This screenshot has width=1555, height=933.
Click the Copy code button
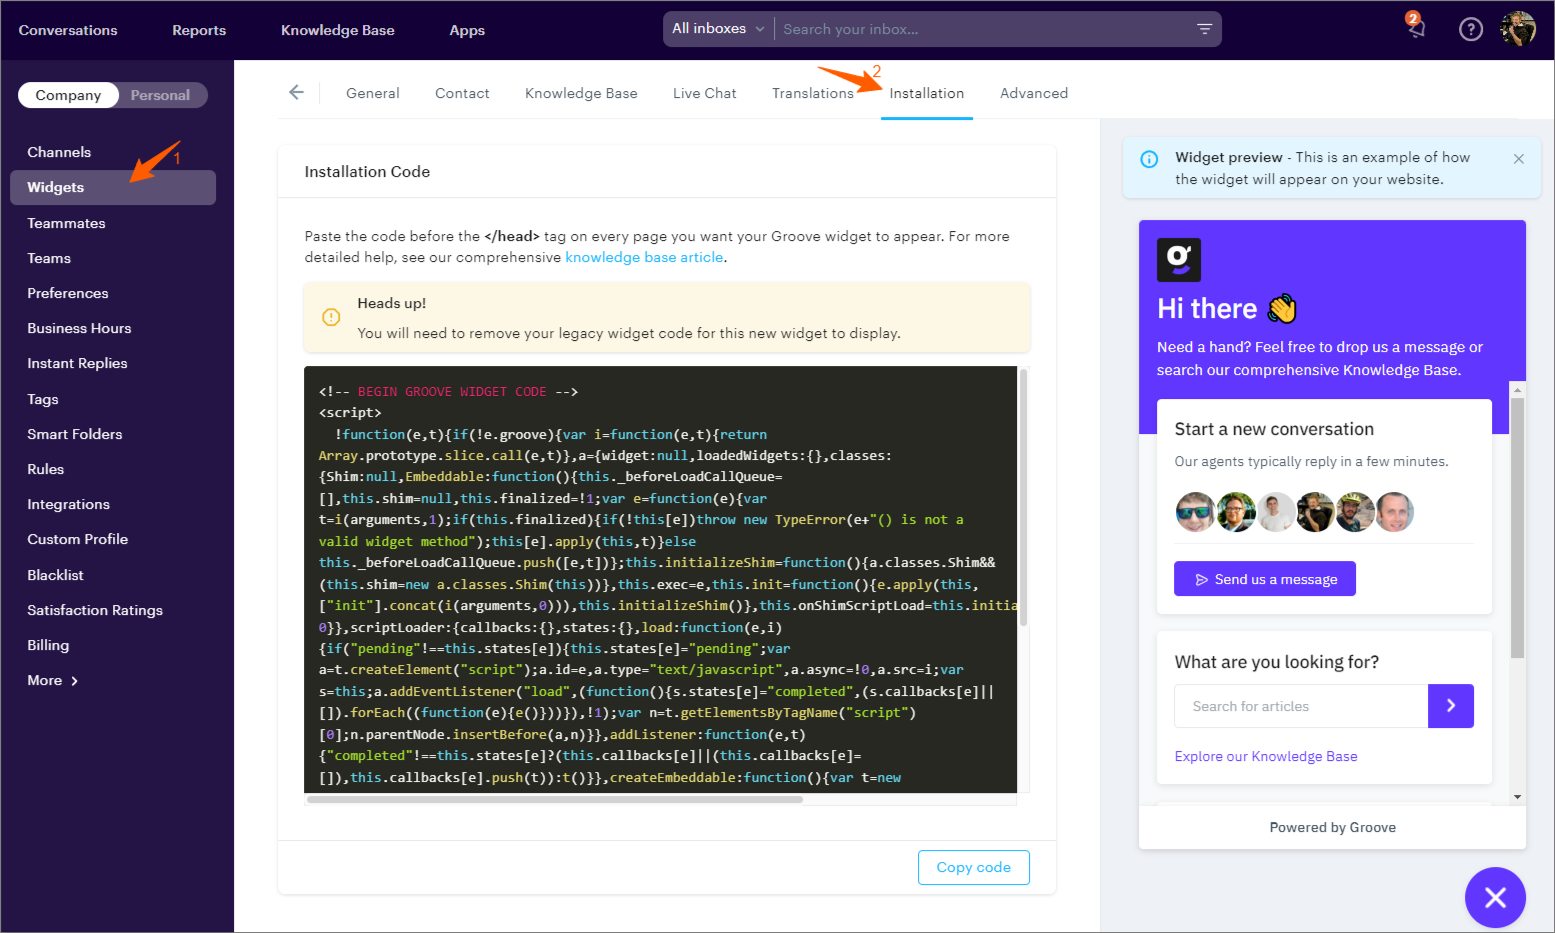(x=973, y=867)
